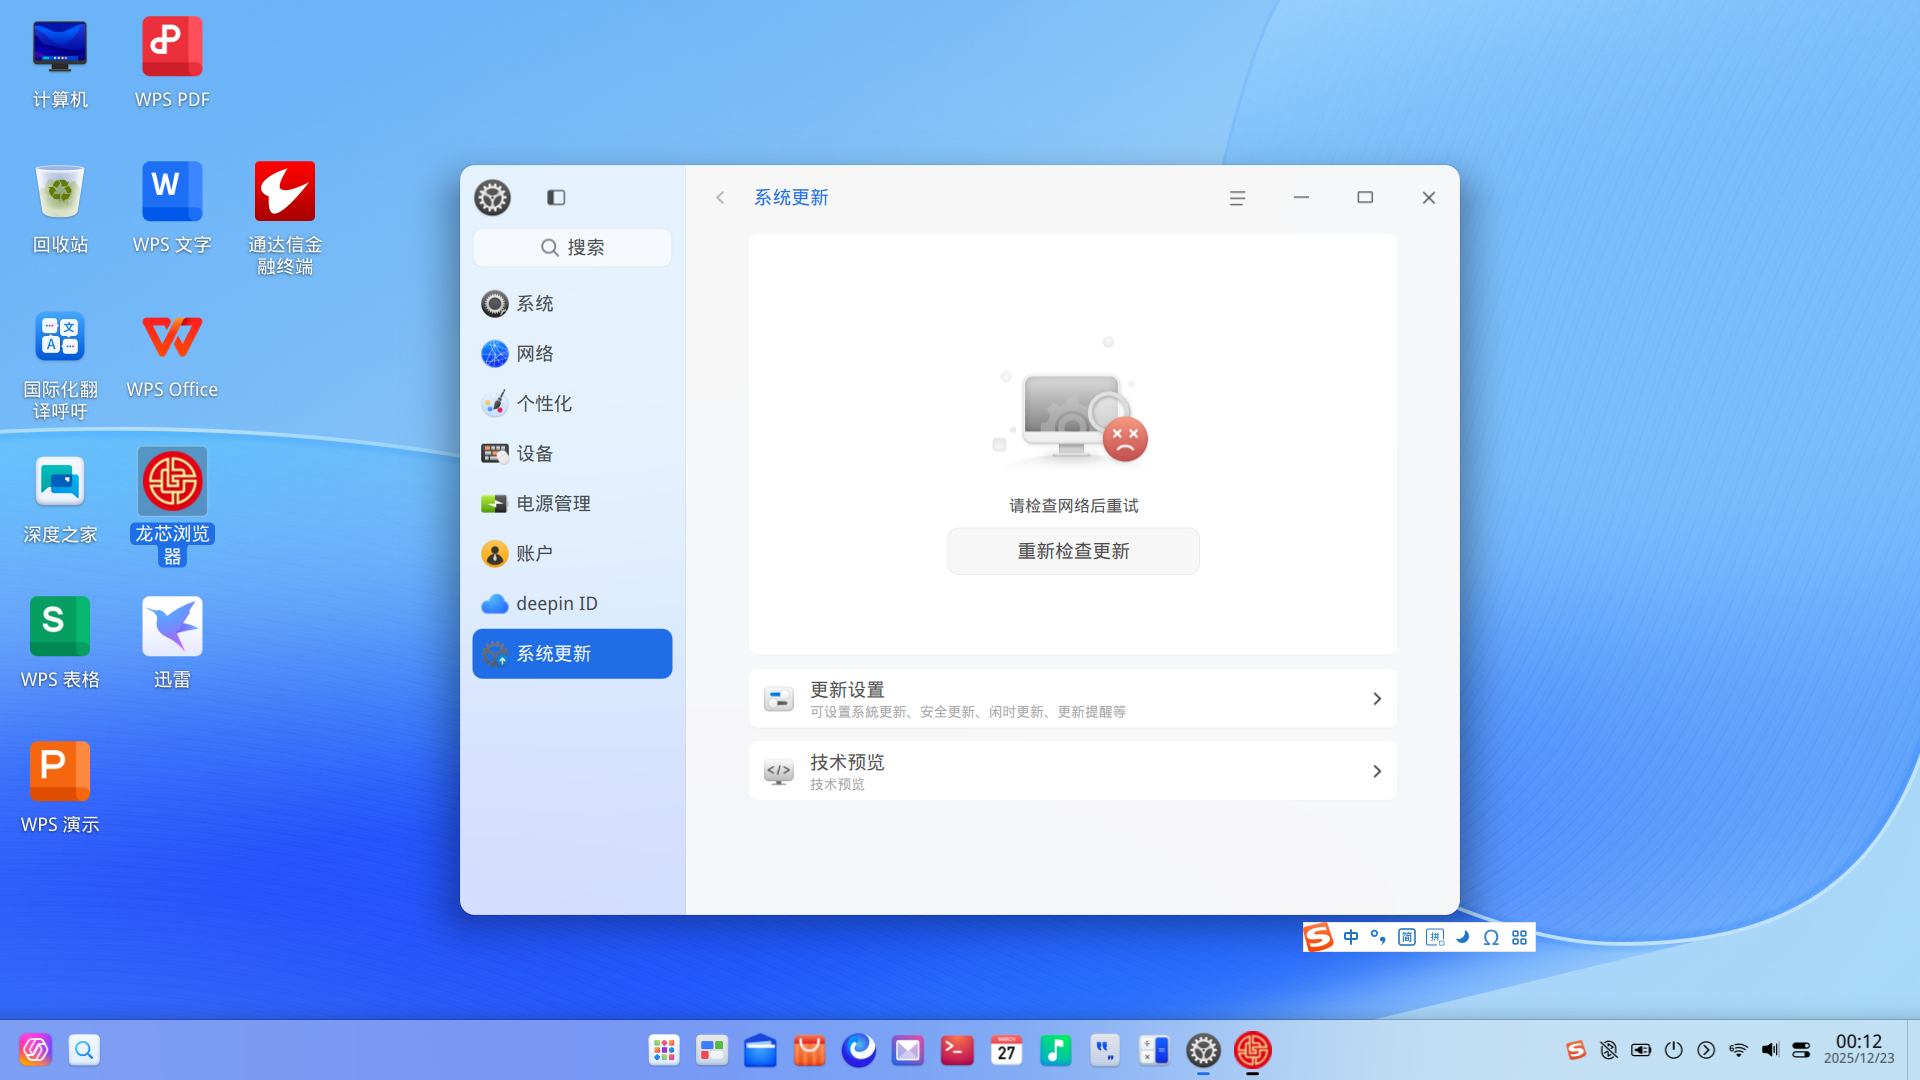The image size is (1920, 1080).
Task: Select 迅雷 desktop icon
Action: pos(172,644)
